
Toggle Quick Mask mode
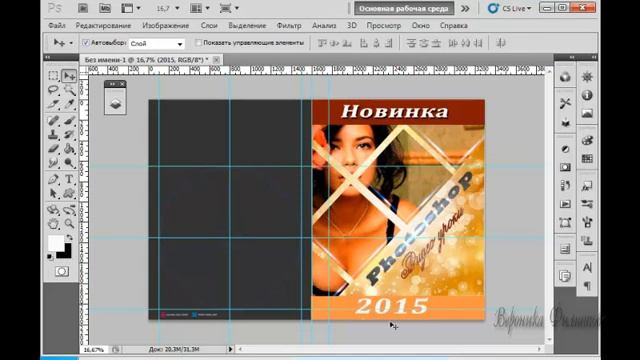(62, 271)
